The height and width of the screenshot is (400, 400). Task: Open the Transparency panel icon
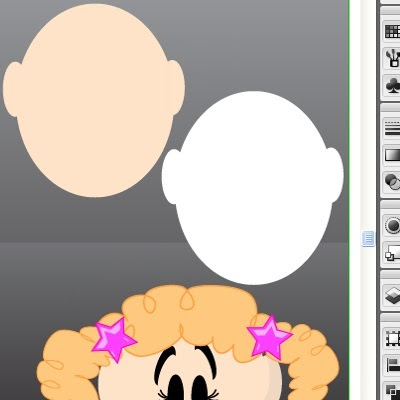click(393, 181)
